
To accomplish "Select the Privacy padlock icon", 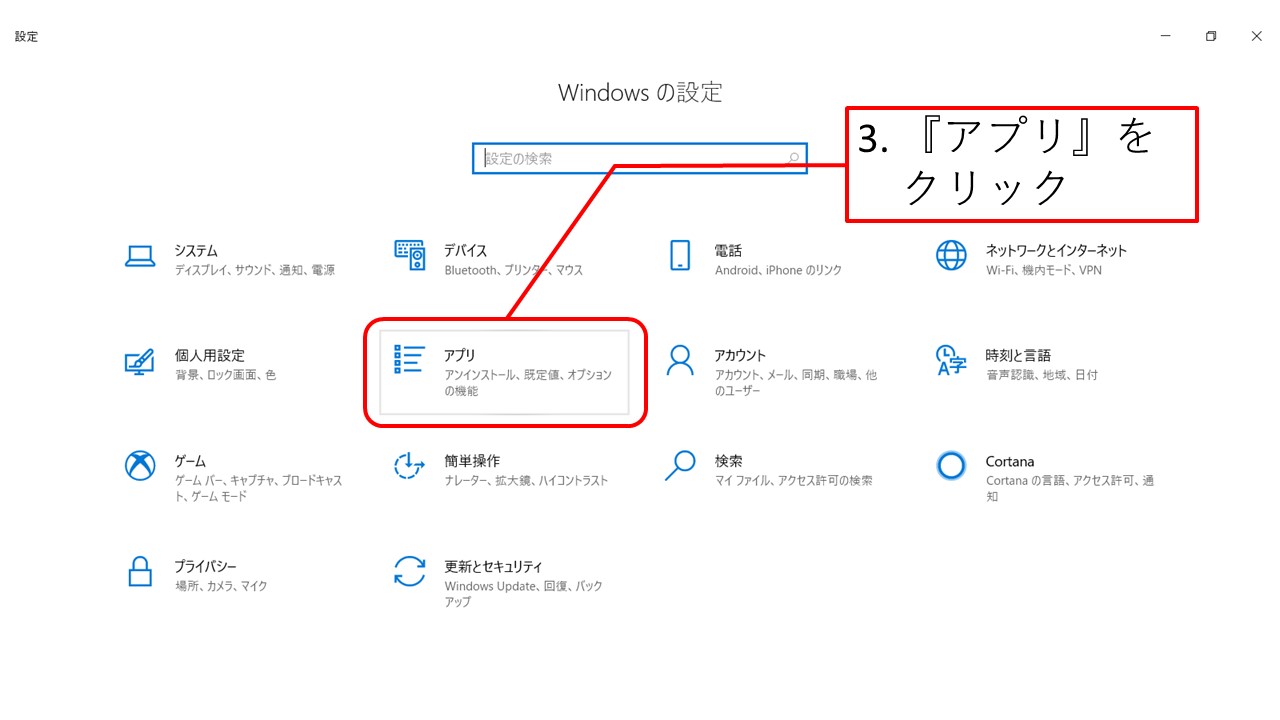I will [140, 572].
